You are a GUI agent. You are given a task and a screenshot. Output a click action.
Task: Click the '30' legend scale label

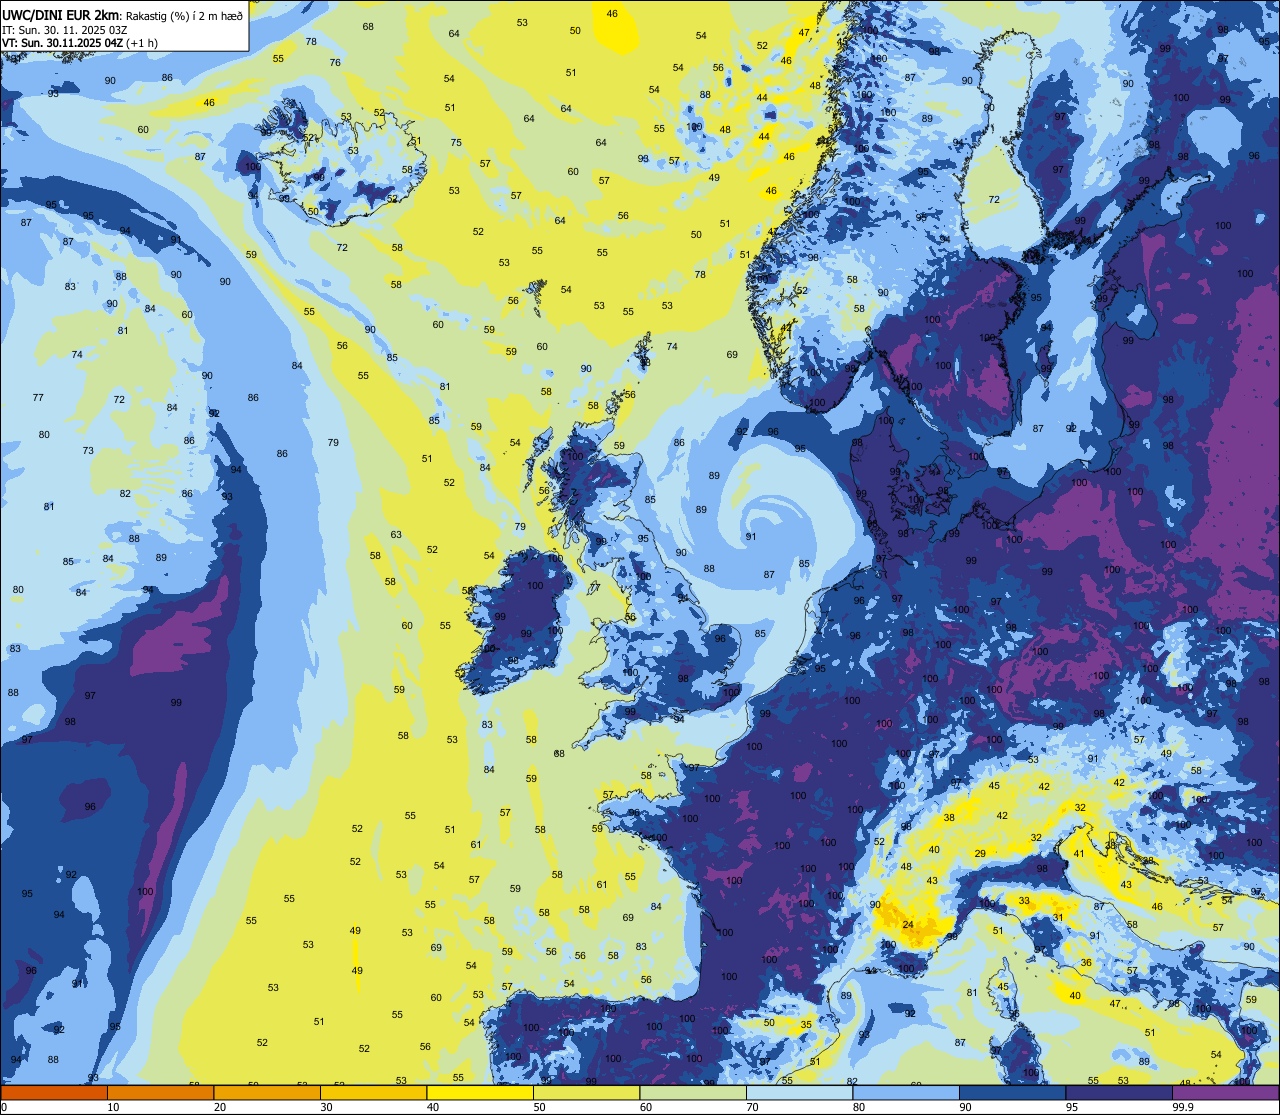(326, 1107)
